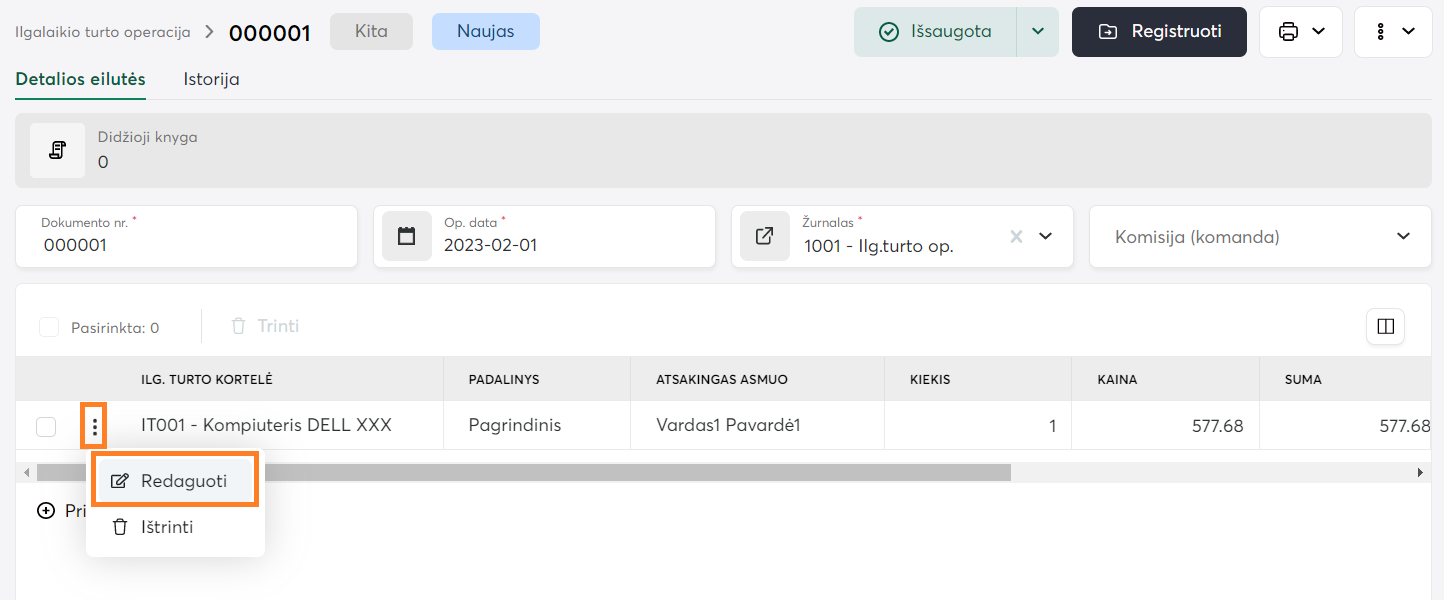Viewport: 1444px width, 600px height.
Task: Switch to the Istorija tab
Action: click(x=211, y=79)
